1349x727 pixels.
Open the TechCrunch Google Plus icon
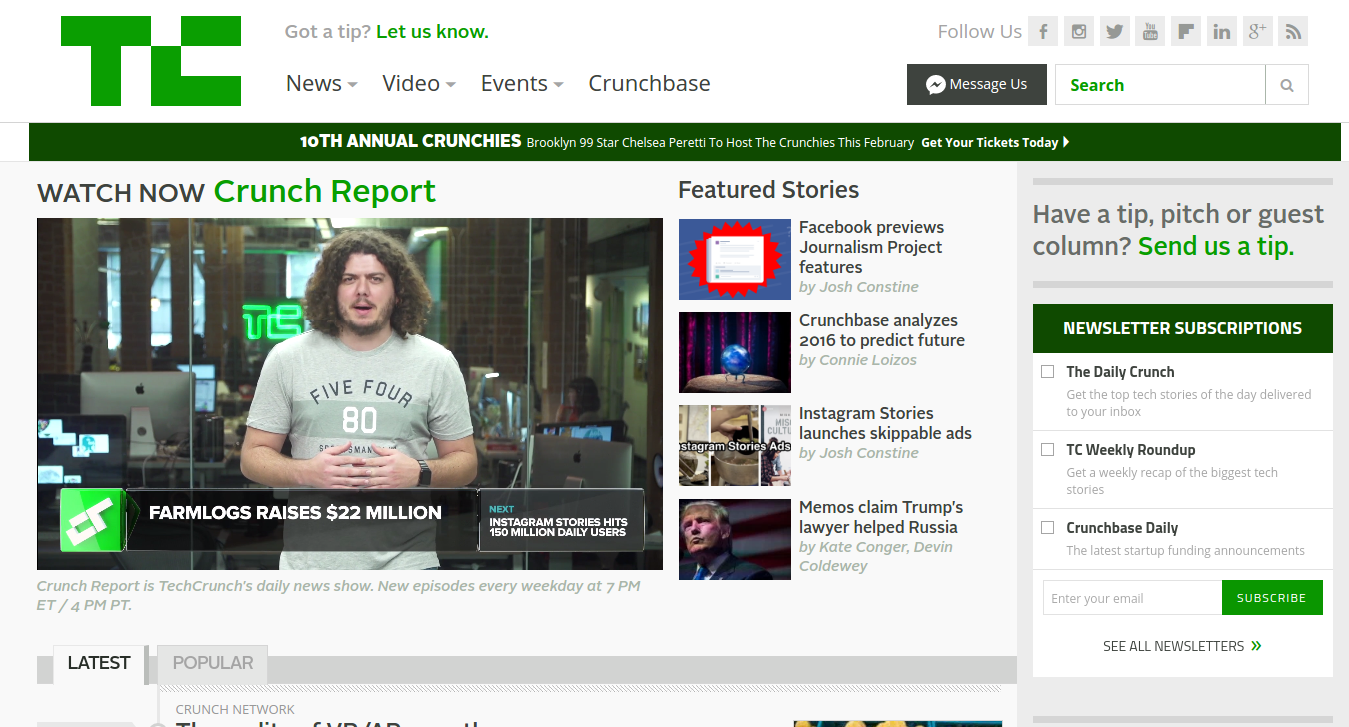click(1257, 31)
